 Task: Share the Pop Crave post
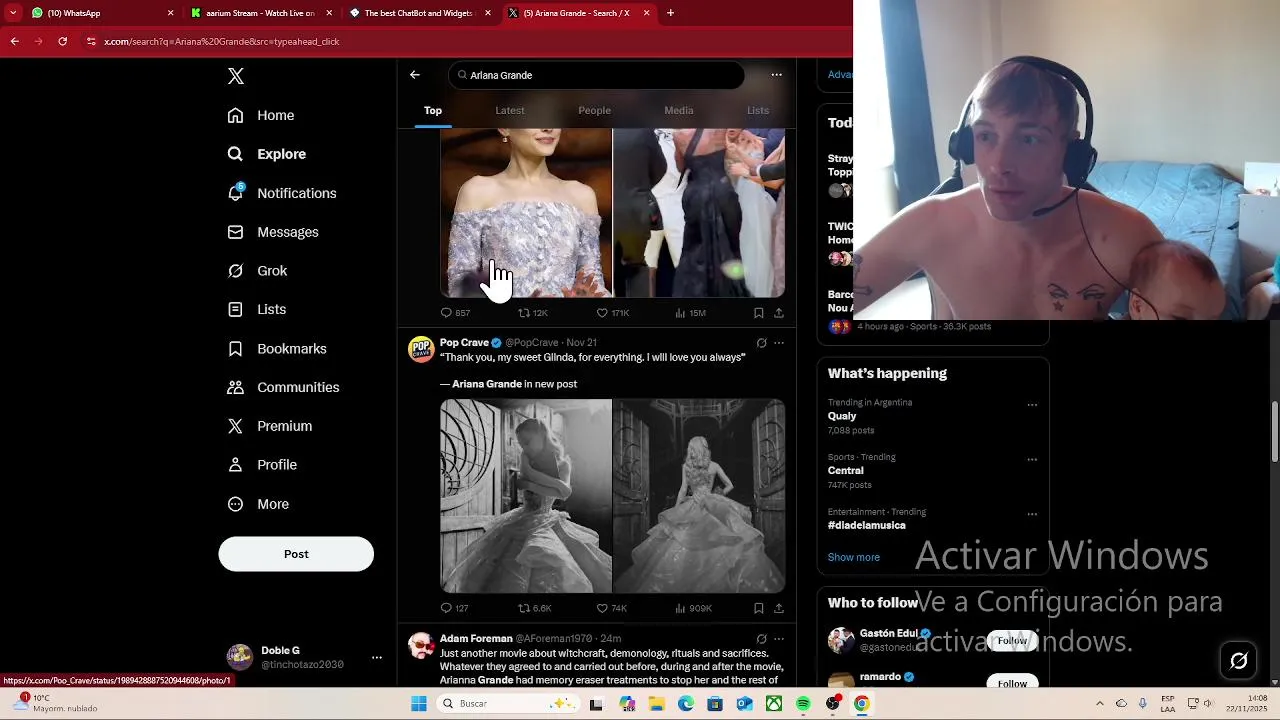779,608
